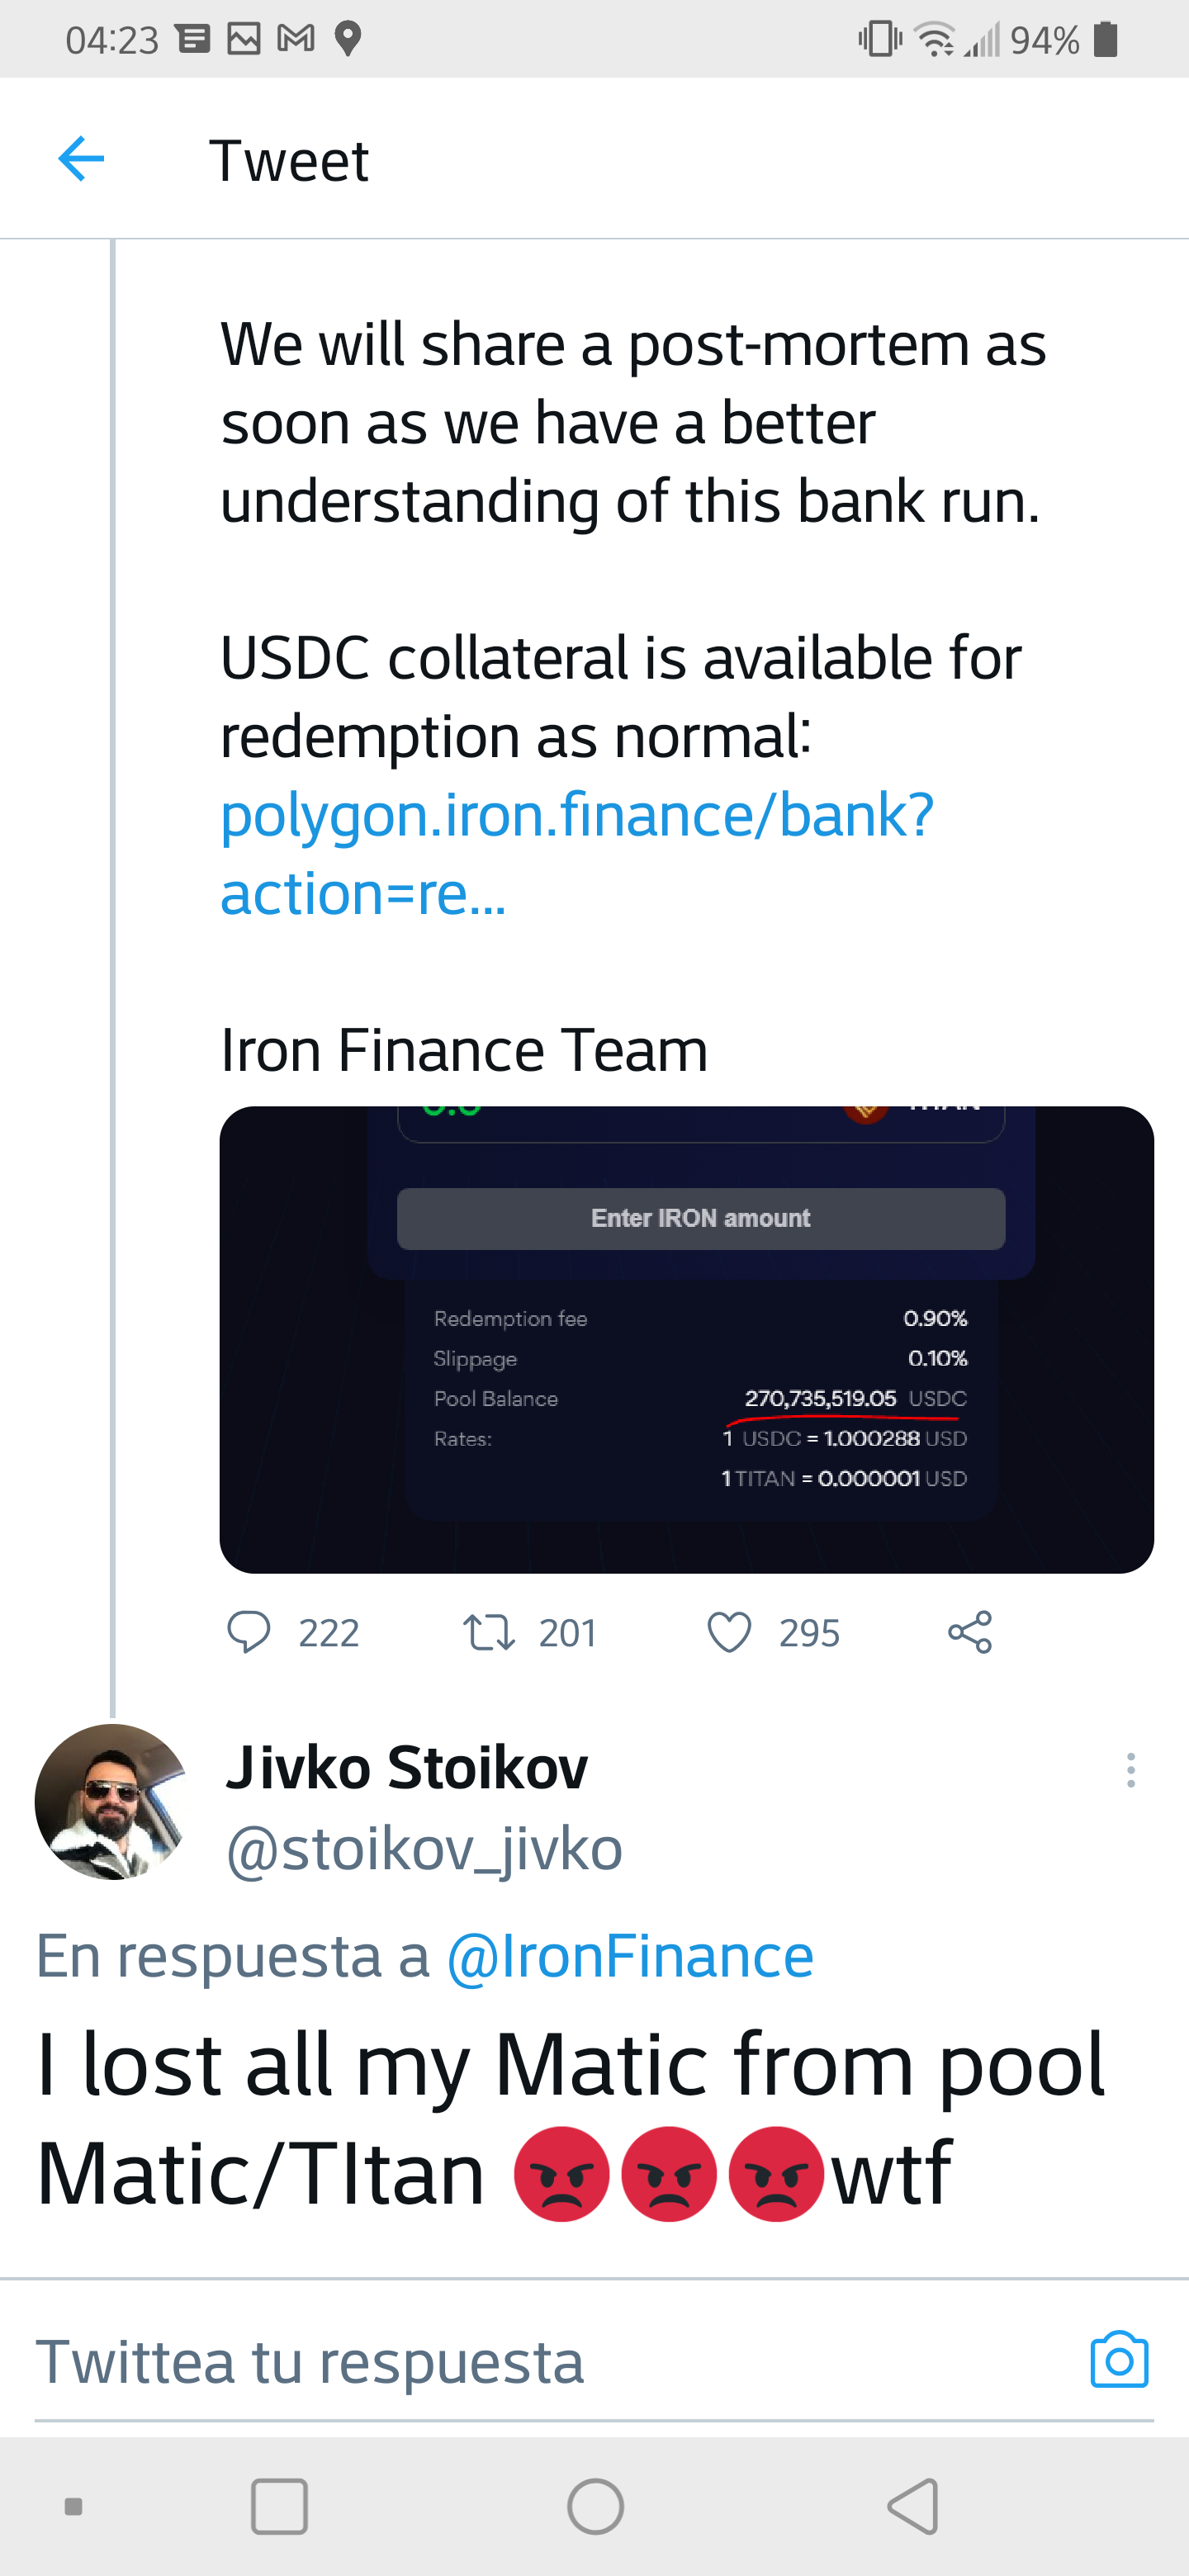Tap the 222 replies count

pos(328,1633)
